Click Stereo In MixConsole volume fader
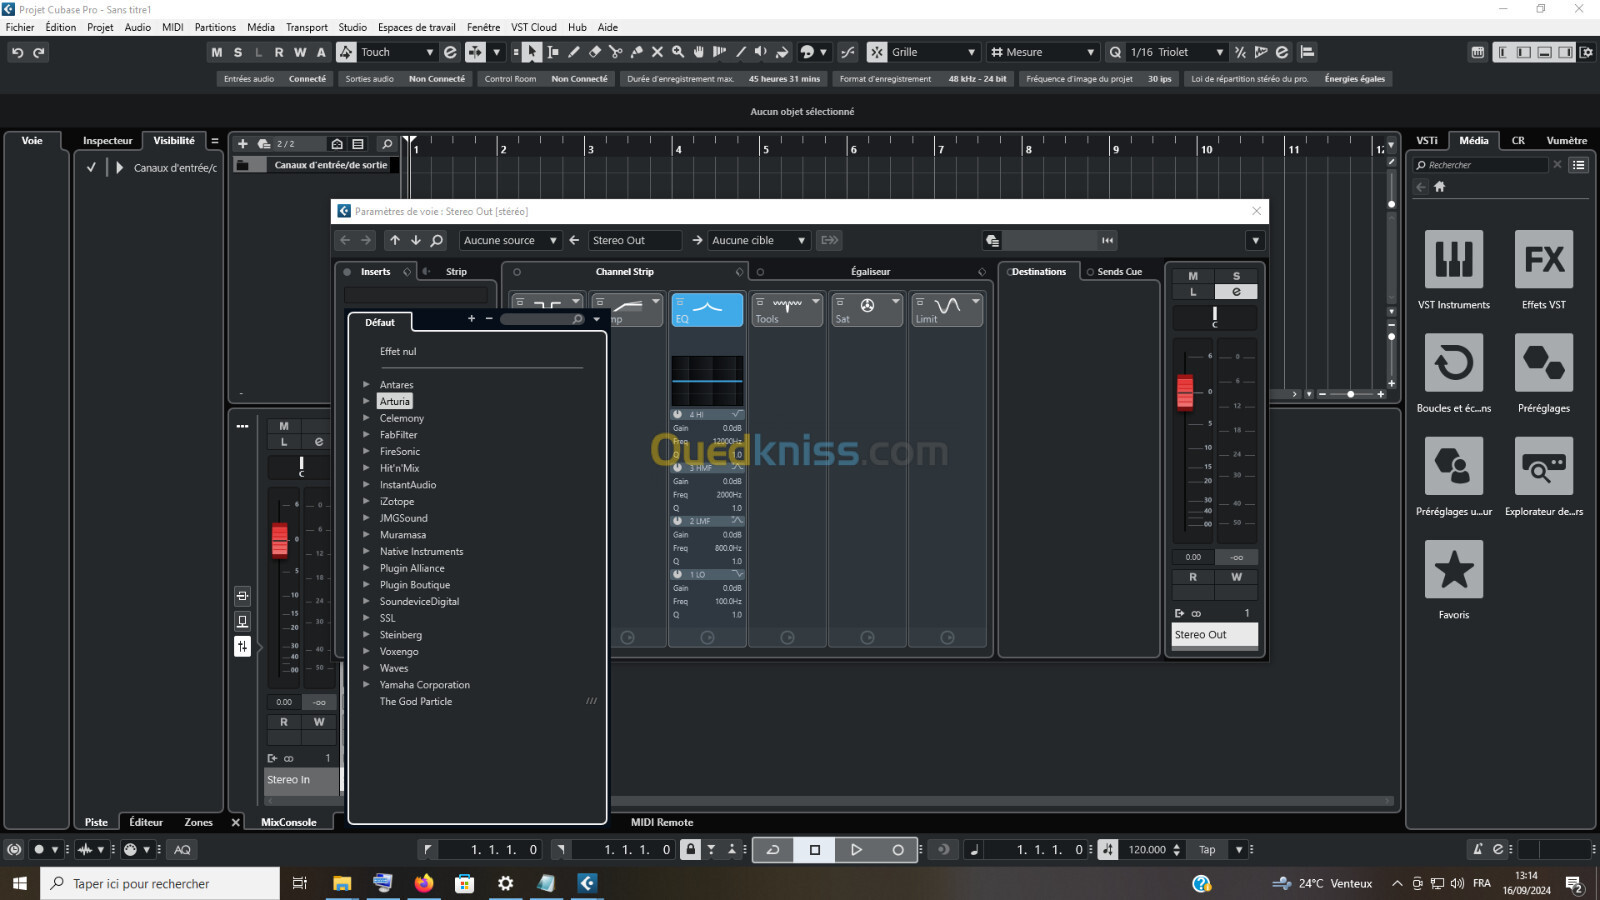The image size is (1600, 900). tap(280, 540)
